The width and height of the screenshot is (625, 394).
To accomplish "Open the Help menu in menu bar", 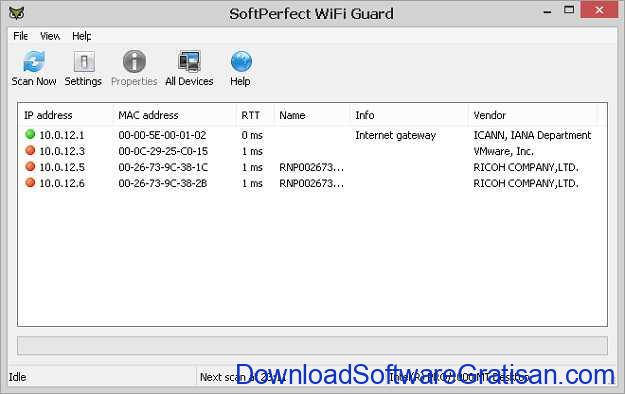I will click(x=82, y=36).
